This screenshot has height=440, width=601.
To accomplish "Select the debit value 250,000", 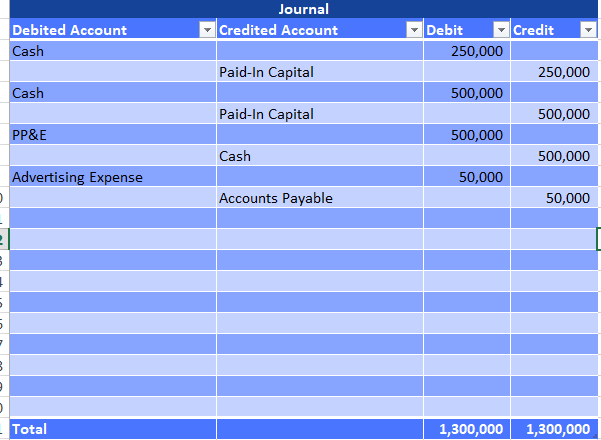I will click(x=466, y=51).
